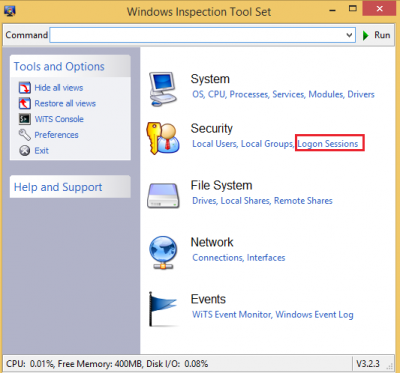
Task: Open the WiTS Console icon
Action: pyautogui.click(x=25, y=119)
